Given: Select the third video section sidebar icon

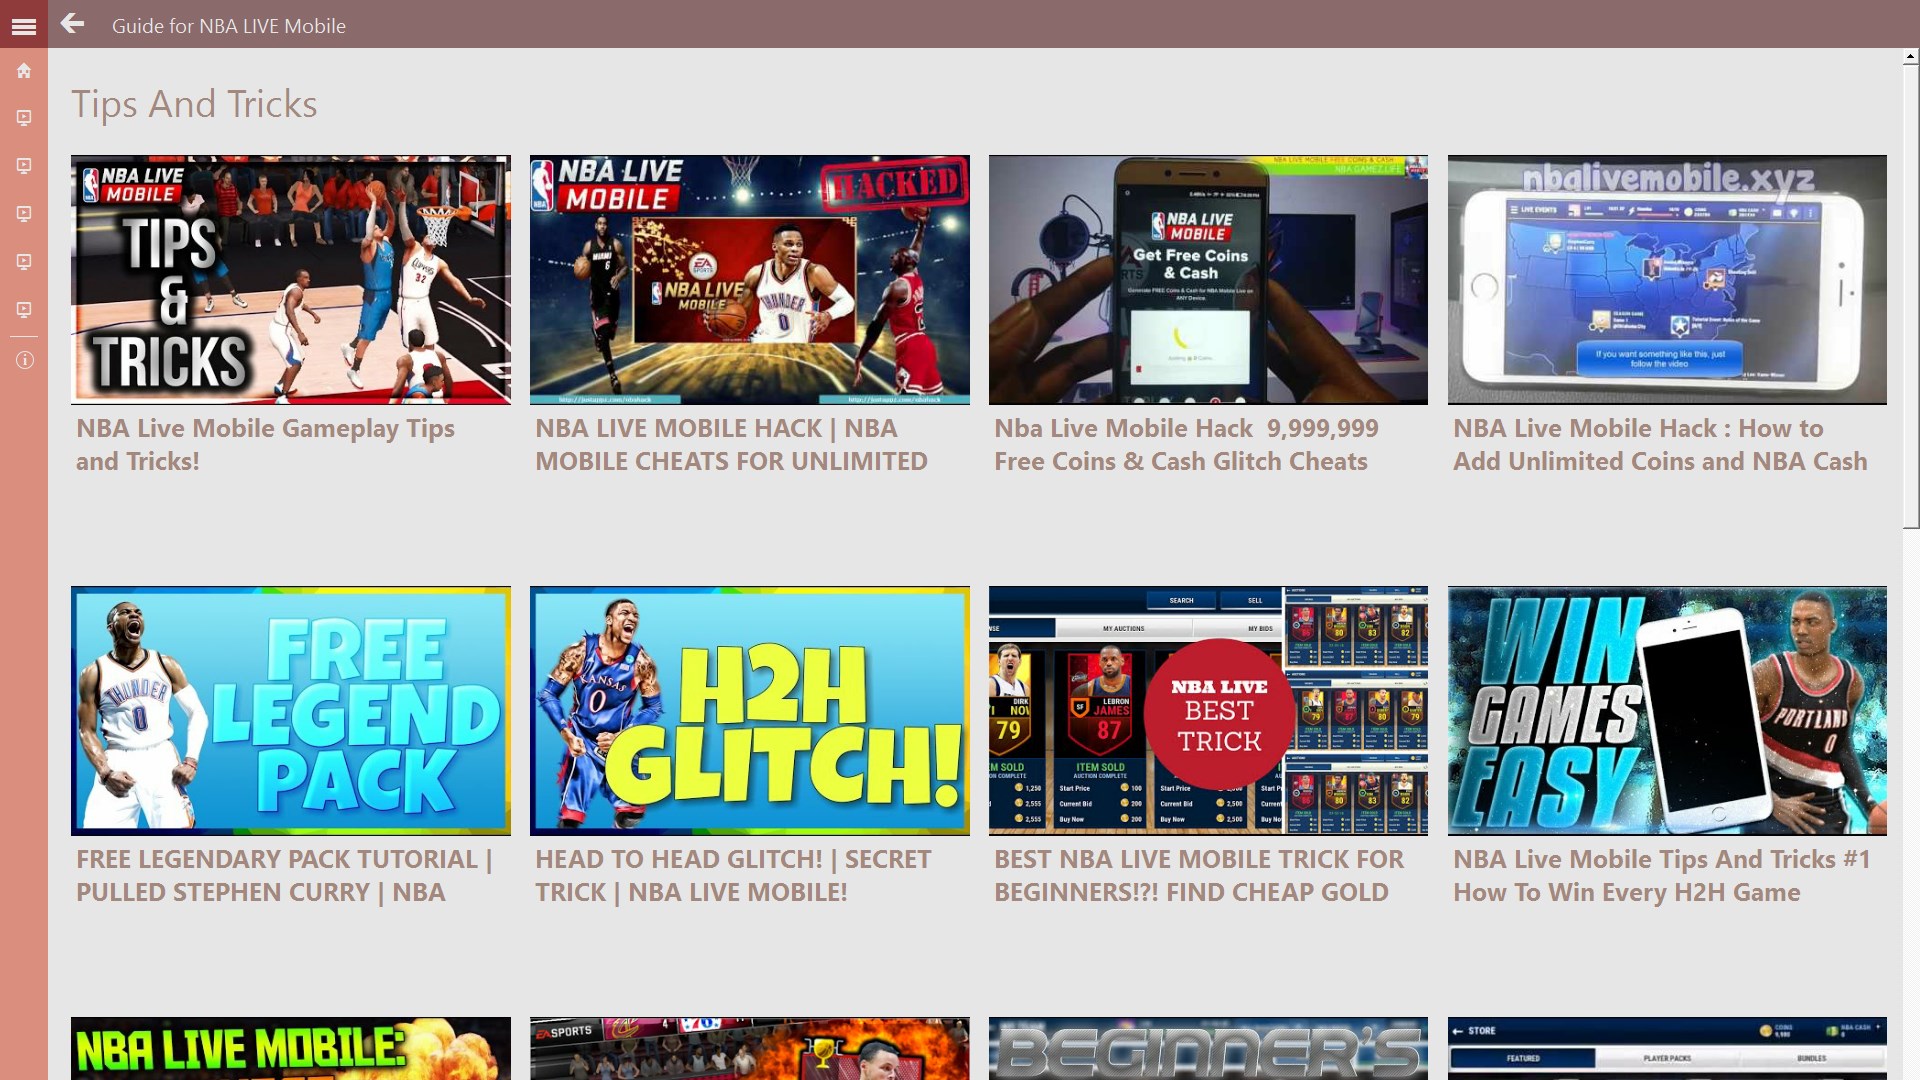Looking at the screenshot, I should coord(24,214).
